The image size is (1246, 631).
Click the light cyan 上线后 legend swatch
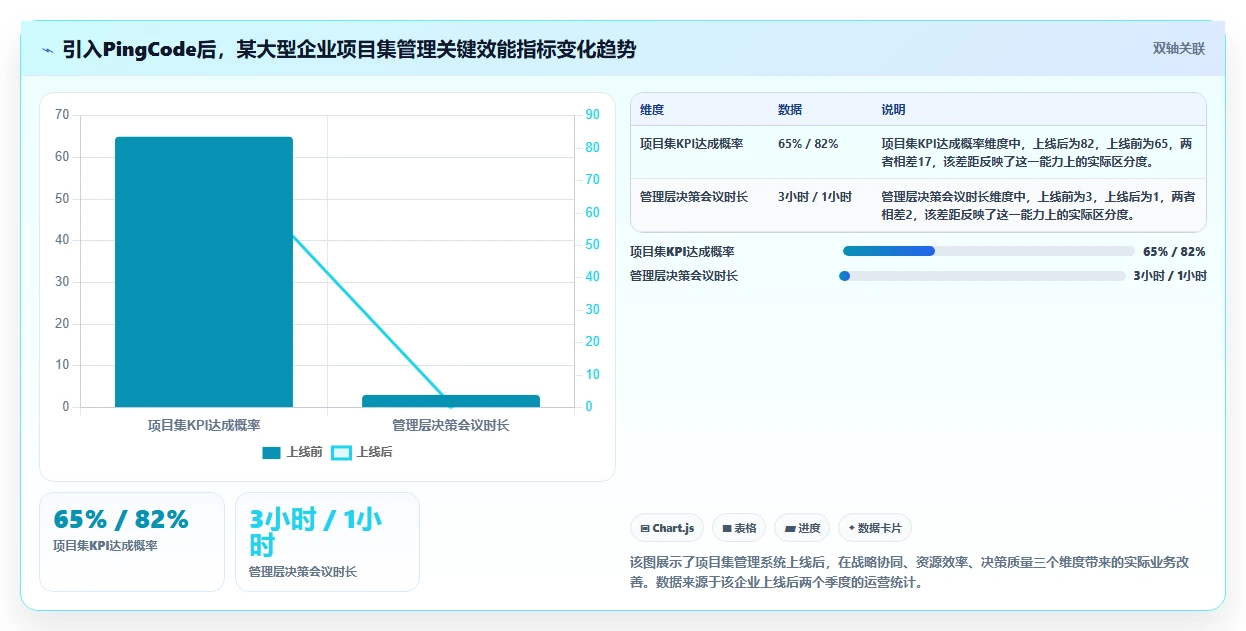click(341, 453)
